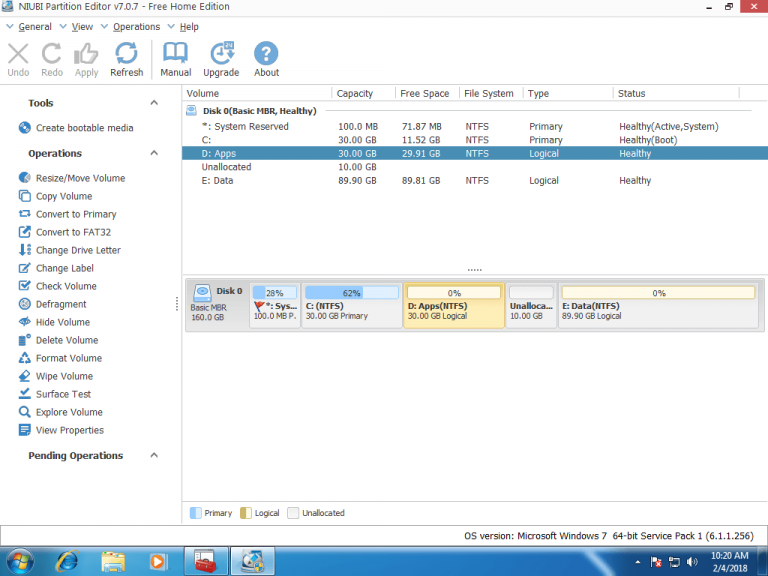Select E: Data(NTFS) partition block
768x576 pixels.
click(x=658, y=305)
